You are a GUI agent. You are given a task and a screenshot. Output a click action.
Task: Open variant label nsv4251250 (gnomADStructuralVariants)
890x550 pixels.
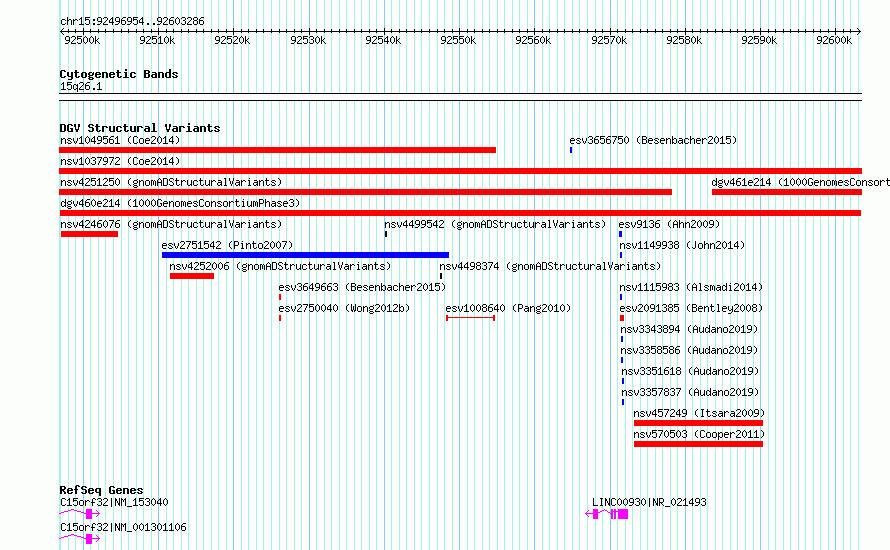pos(171,182)
